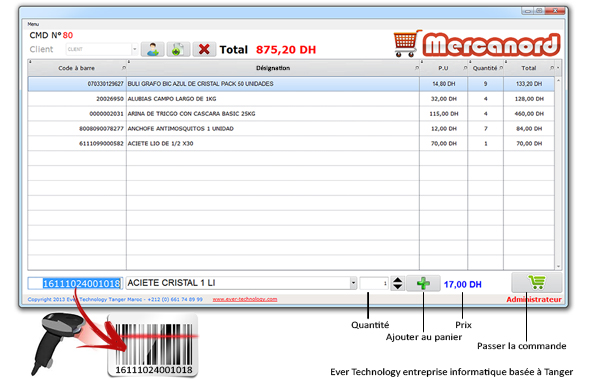
Task: Sort by P.U column header
Action: click(x=443, y=68)
